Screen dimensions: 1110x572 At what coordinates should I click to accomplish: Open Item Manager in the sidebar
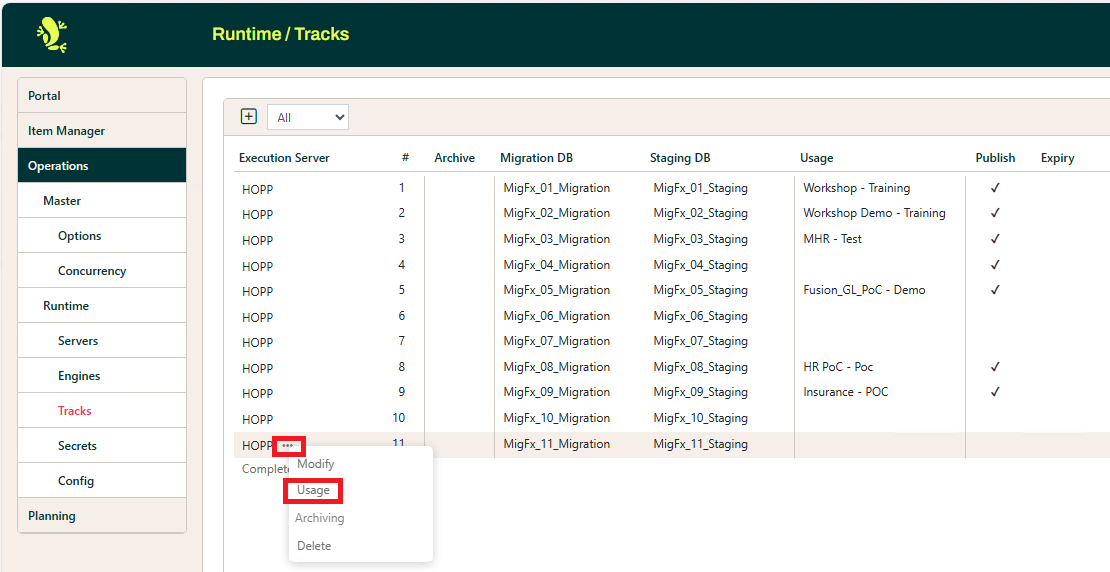102,131
